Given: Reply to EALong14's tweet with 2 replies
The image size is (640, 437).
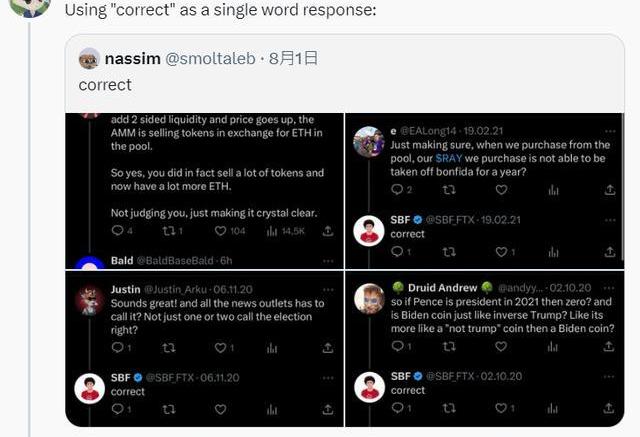Looking at the screenshot, I should click(401, 190).
